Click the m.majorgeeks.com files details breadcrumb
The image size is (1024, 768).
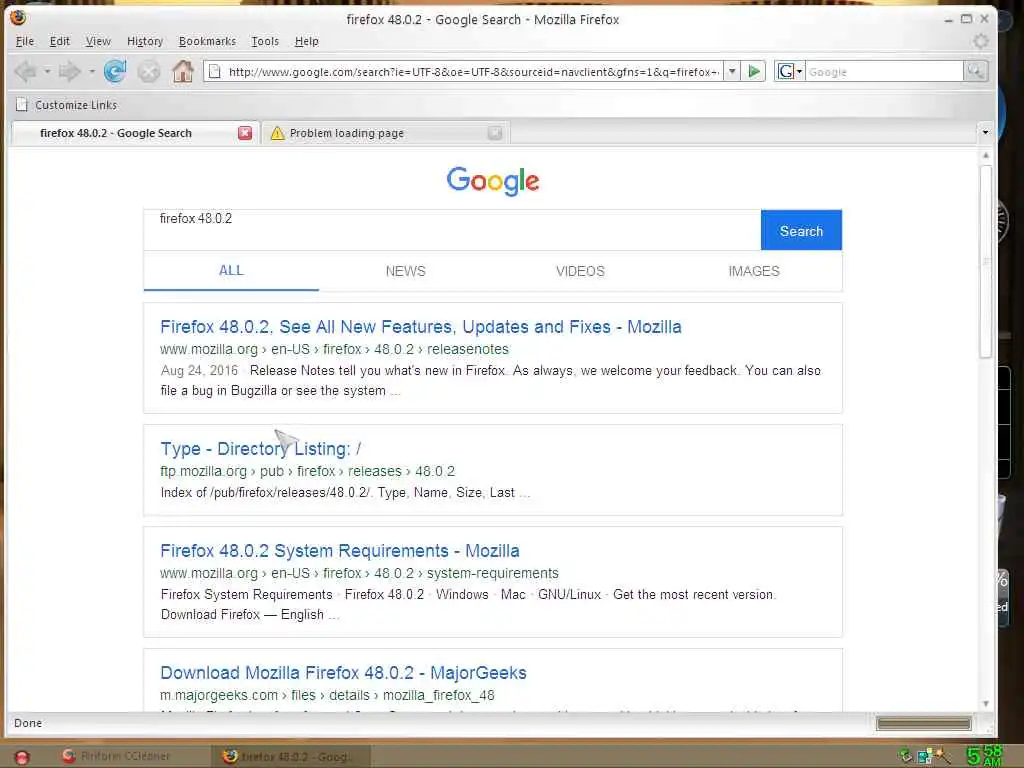327,696
